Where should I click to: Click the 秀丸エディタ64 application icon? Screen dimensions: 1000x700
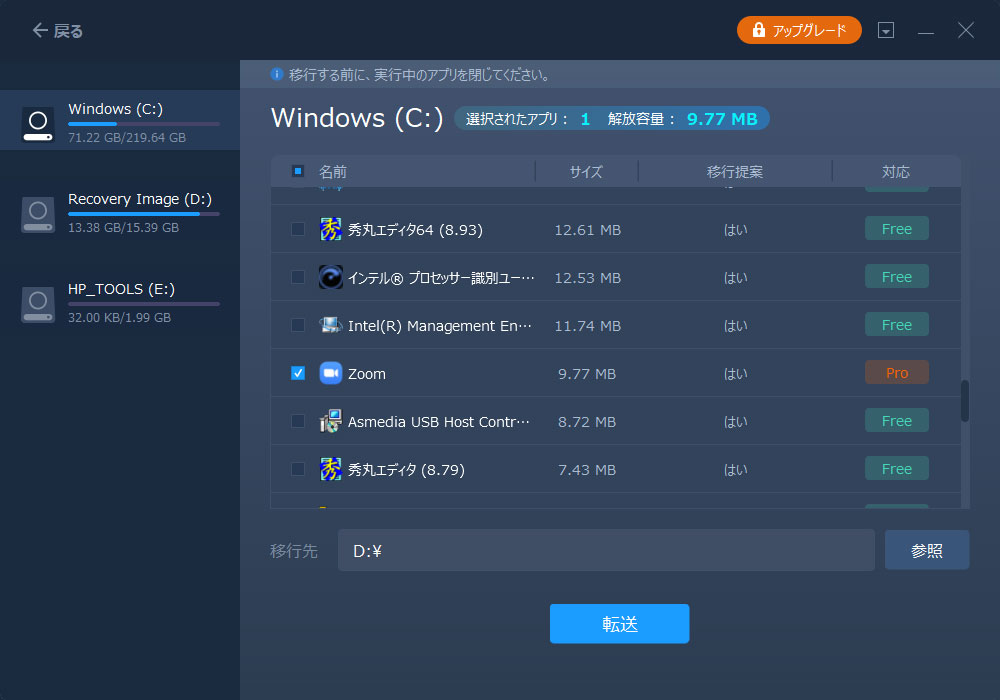coord(331,229)
